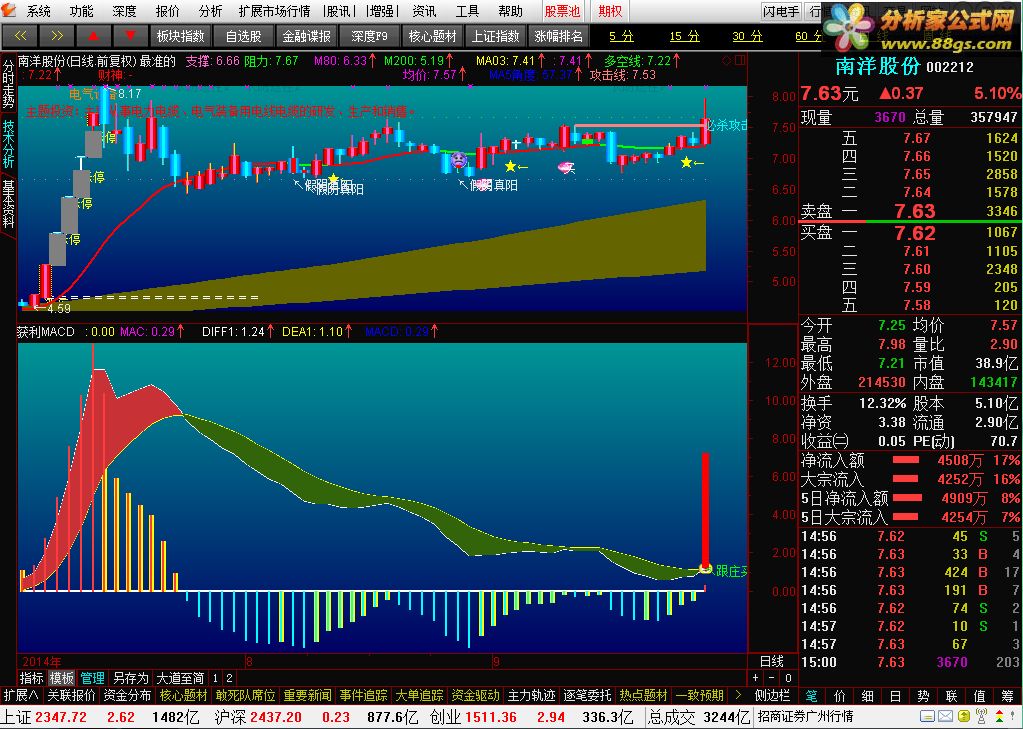Click the red up triangle toolbar button
Image resolution: width=1023 pixels, height=729 pixels.
[94, 36]
